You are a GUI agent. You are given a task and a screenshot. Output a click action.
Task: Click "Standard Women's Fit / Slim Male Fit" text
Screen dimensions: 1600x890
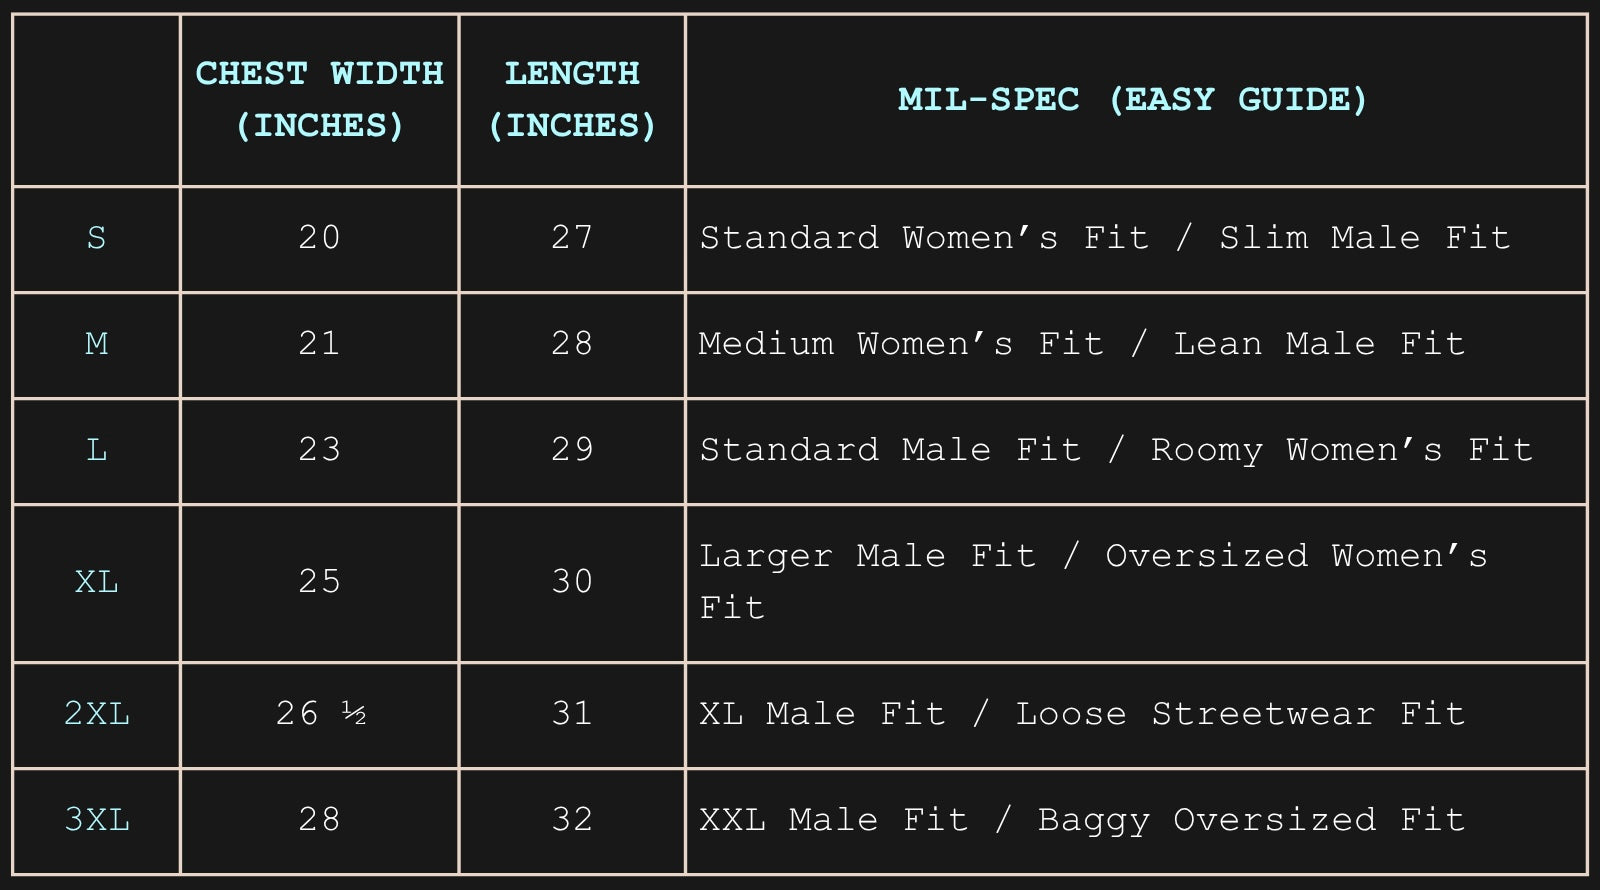coord(1104,238)
